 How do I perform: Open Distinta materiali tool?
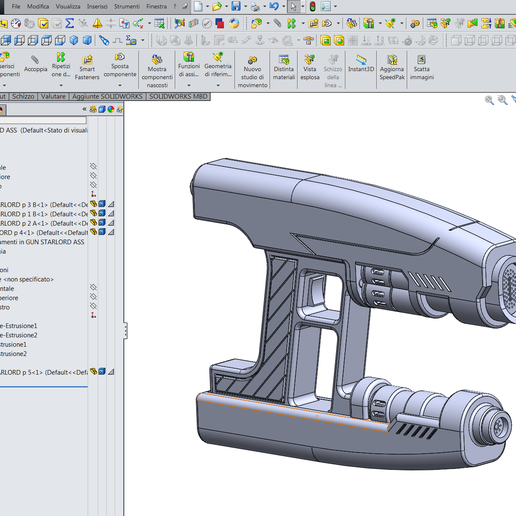click(284, 68)
